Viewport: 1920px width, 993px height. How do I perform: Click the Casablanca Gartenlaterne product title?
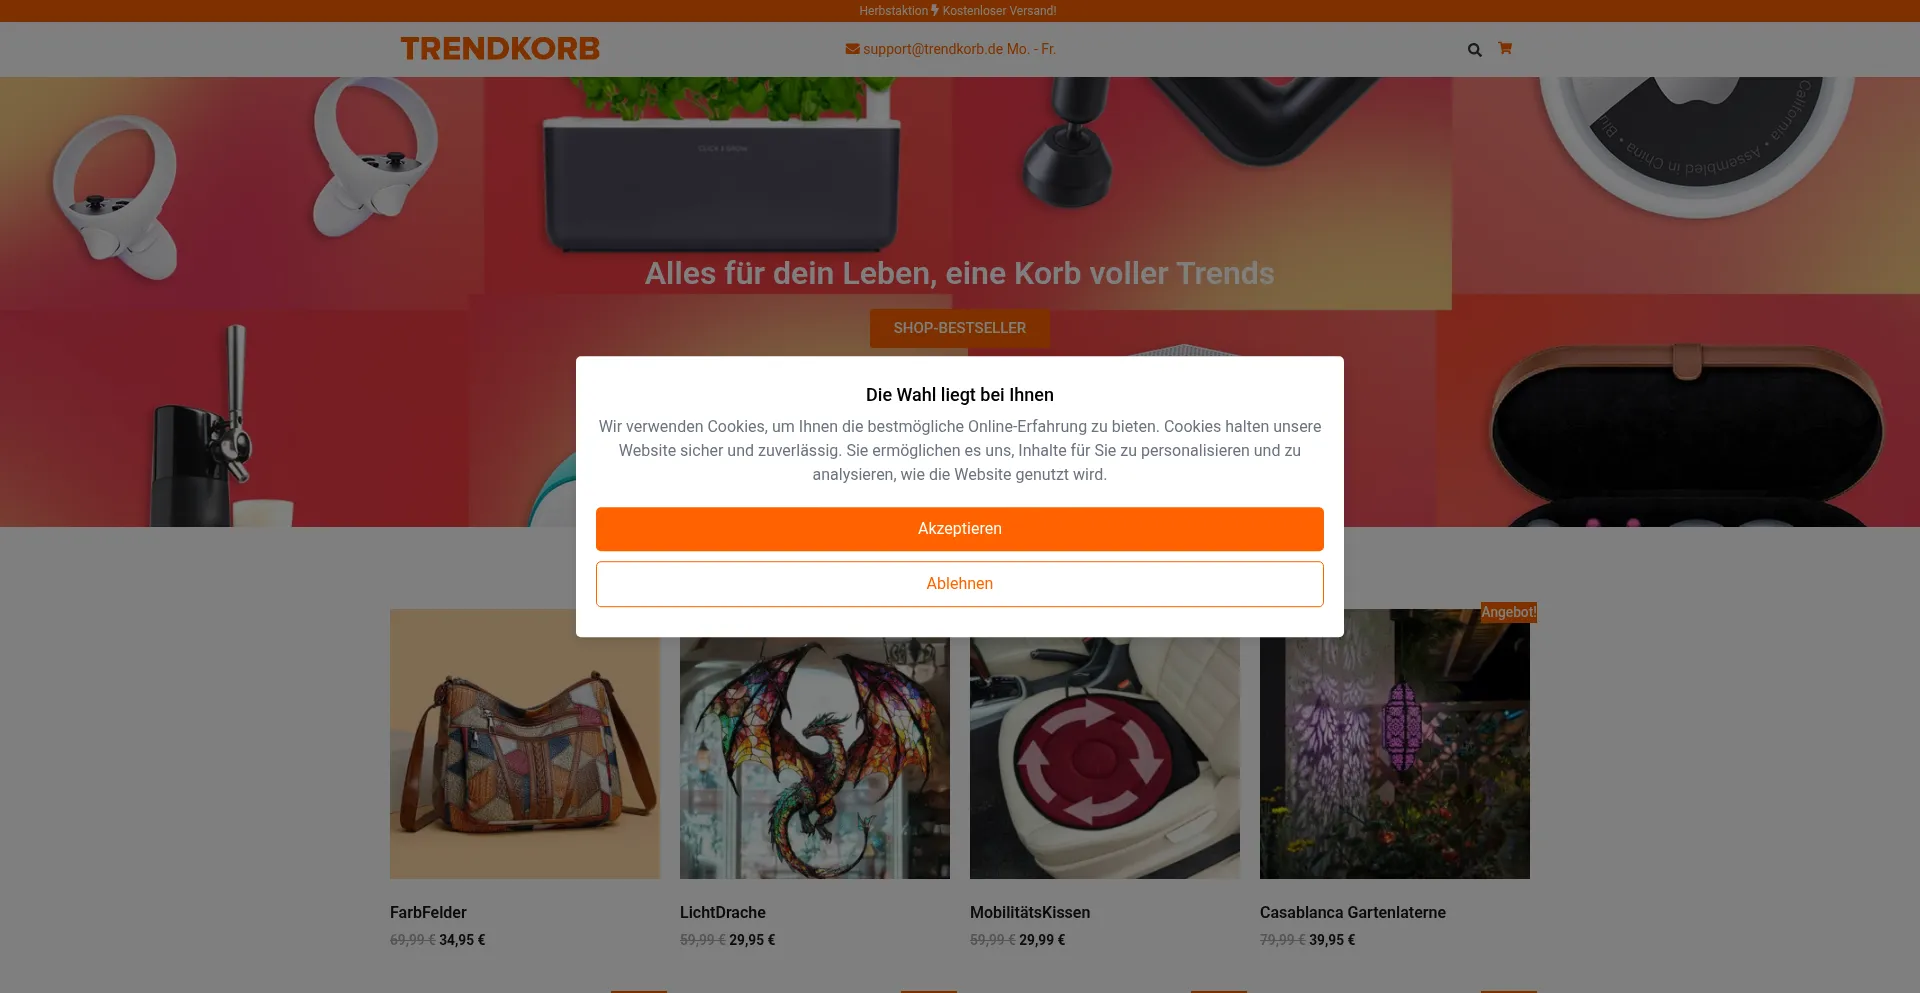tap(1353, 912)
